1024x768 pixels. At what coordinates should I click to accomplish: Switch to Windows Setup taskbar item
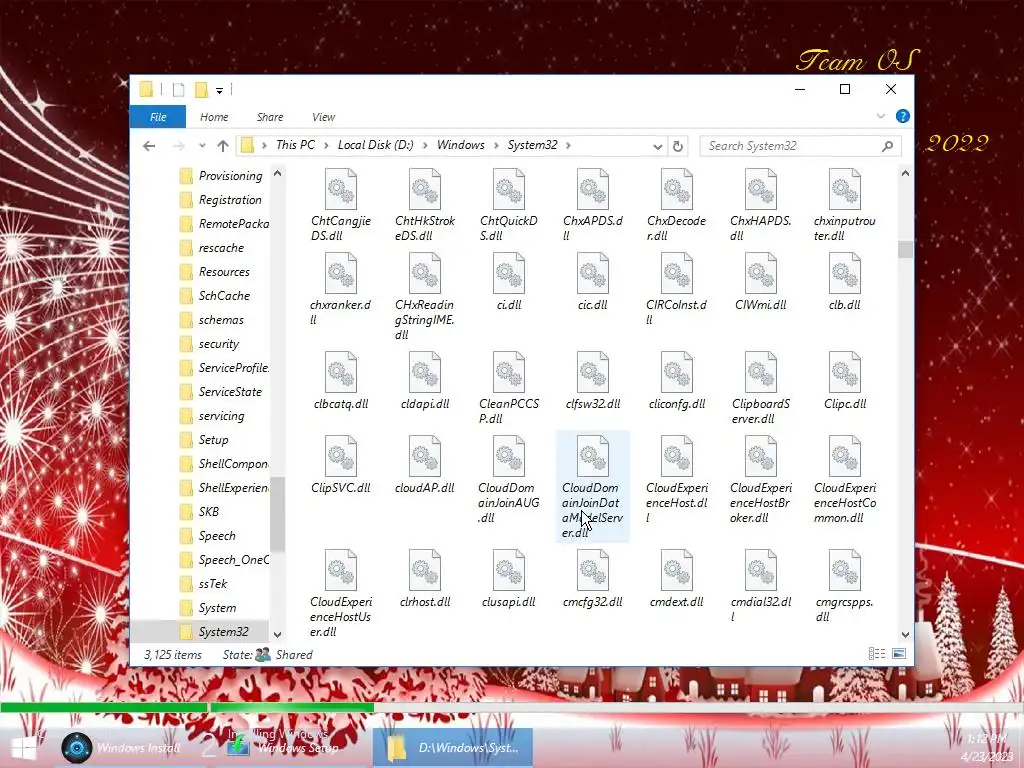(x=285, y=748)
